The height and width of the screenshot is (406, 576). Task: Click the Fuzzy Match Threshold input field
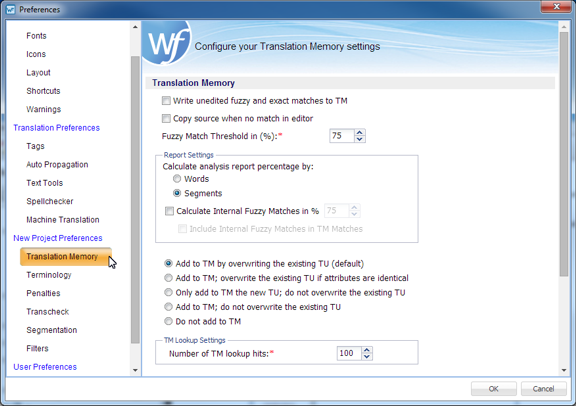[x=342, y=136]
